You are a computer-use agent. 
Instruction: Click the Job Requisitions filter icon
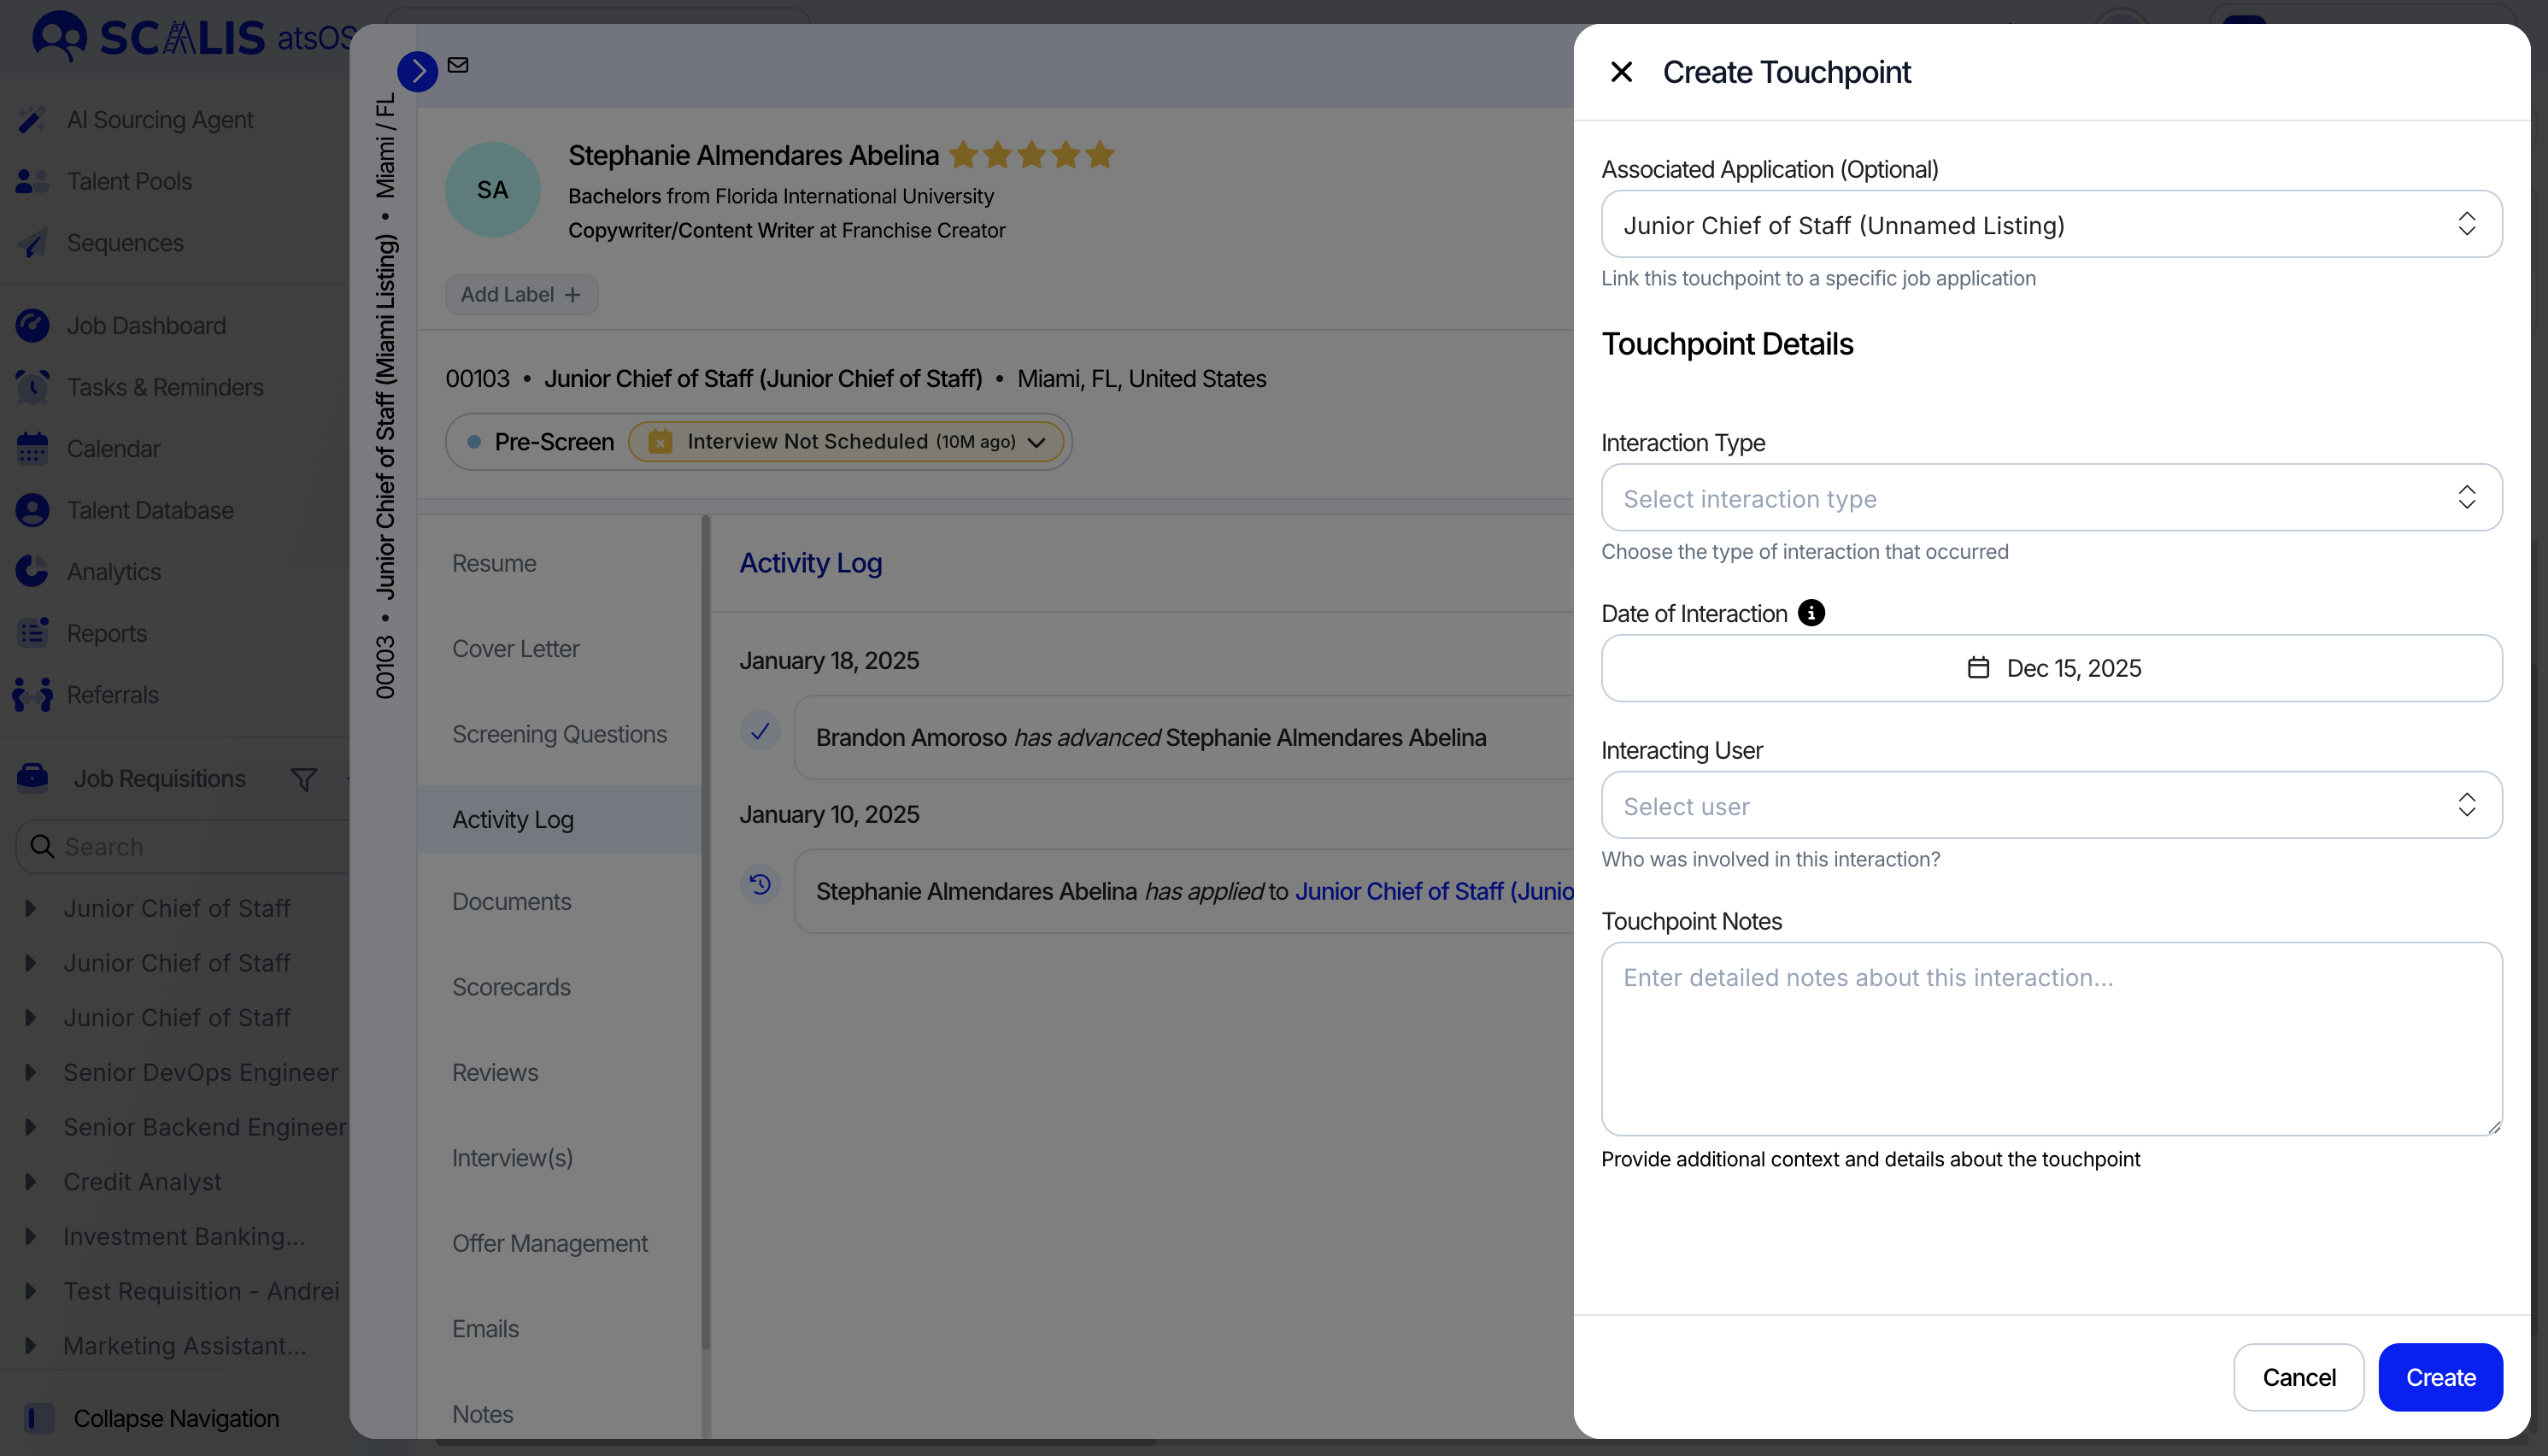click(x=304, y=779)
